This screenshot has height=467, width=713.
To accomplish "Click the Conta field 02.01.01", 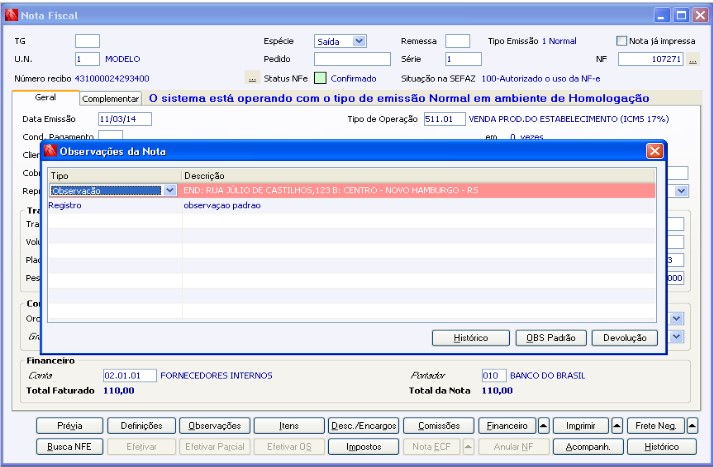I will [x=130, y=376].
